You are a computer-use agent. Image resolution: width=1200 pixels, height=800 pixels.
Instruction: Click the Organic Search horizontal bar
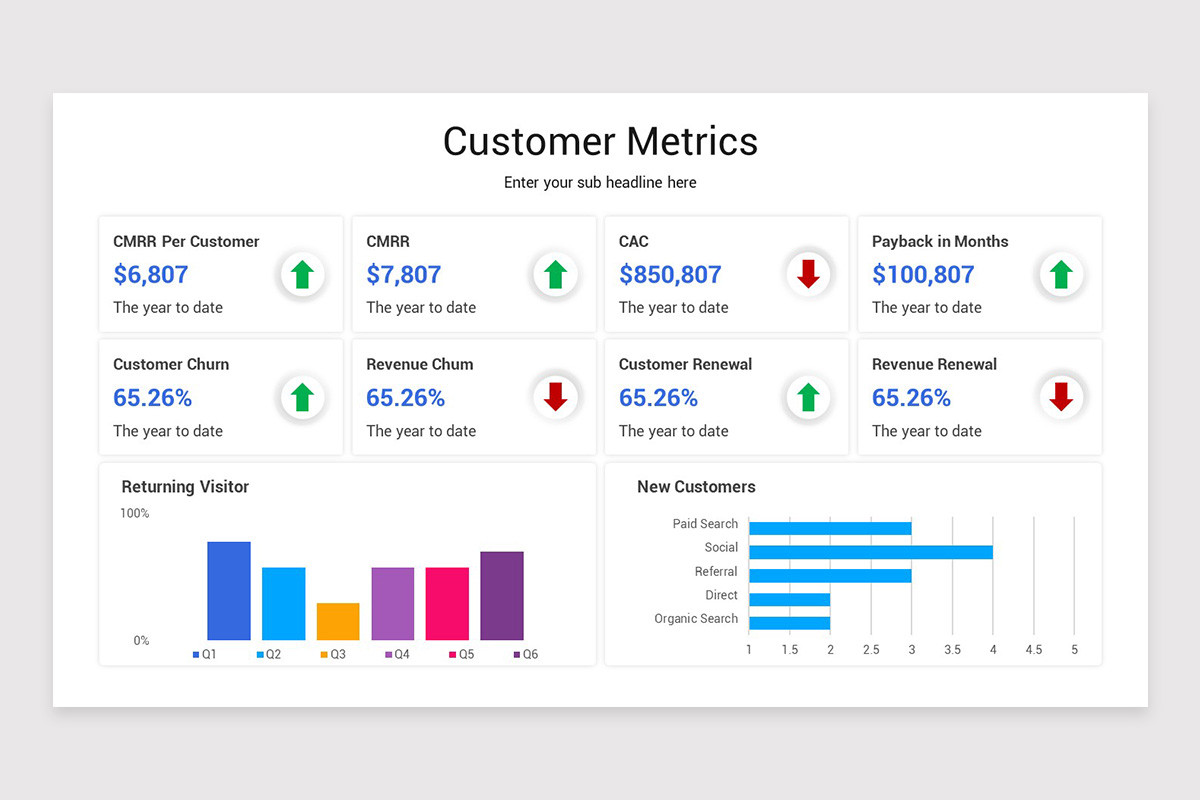790,623
